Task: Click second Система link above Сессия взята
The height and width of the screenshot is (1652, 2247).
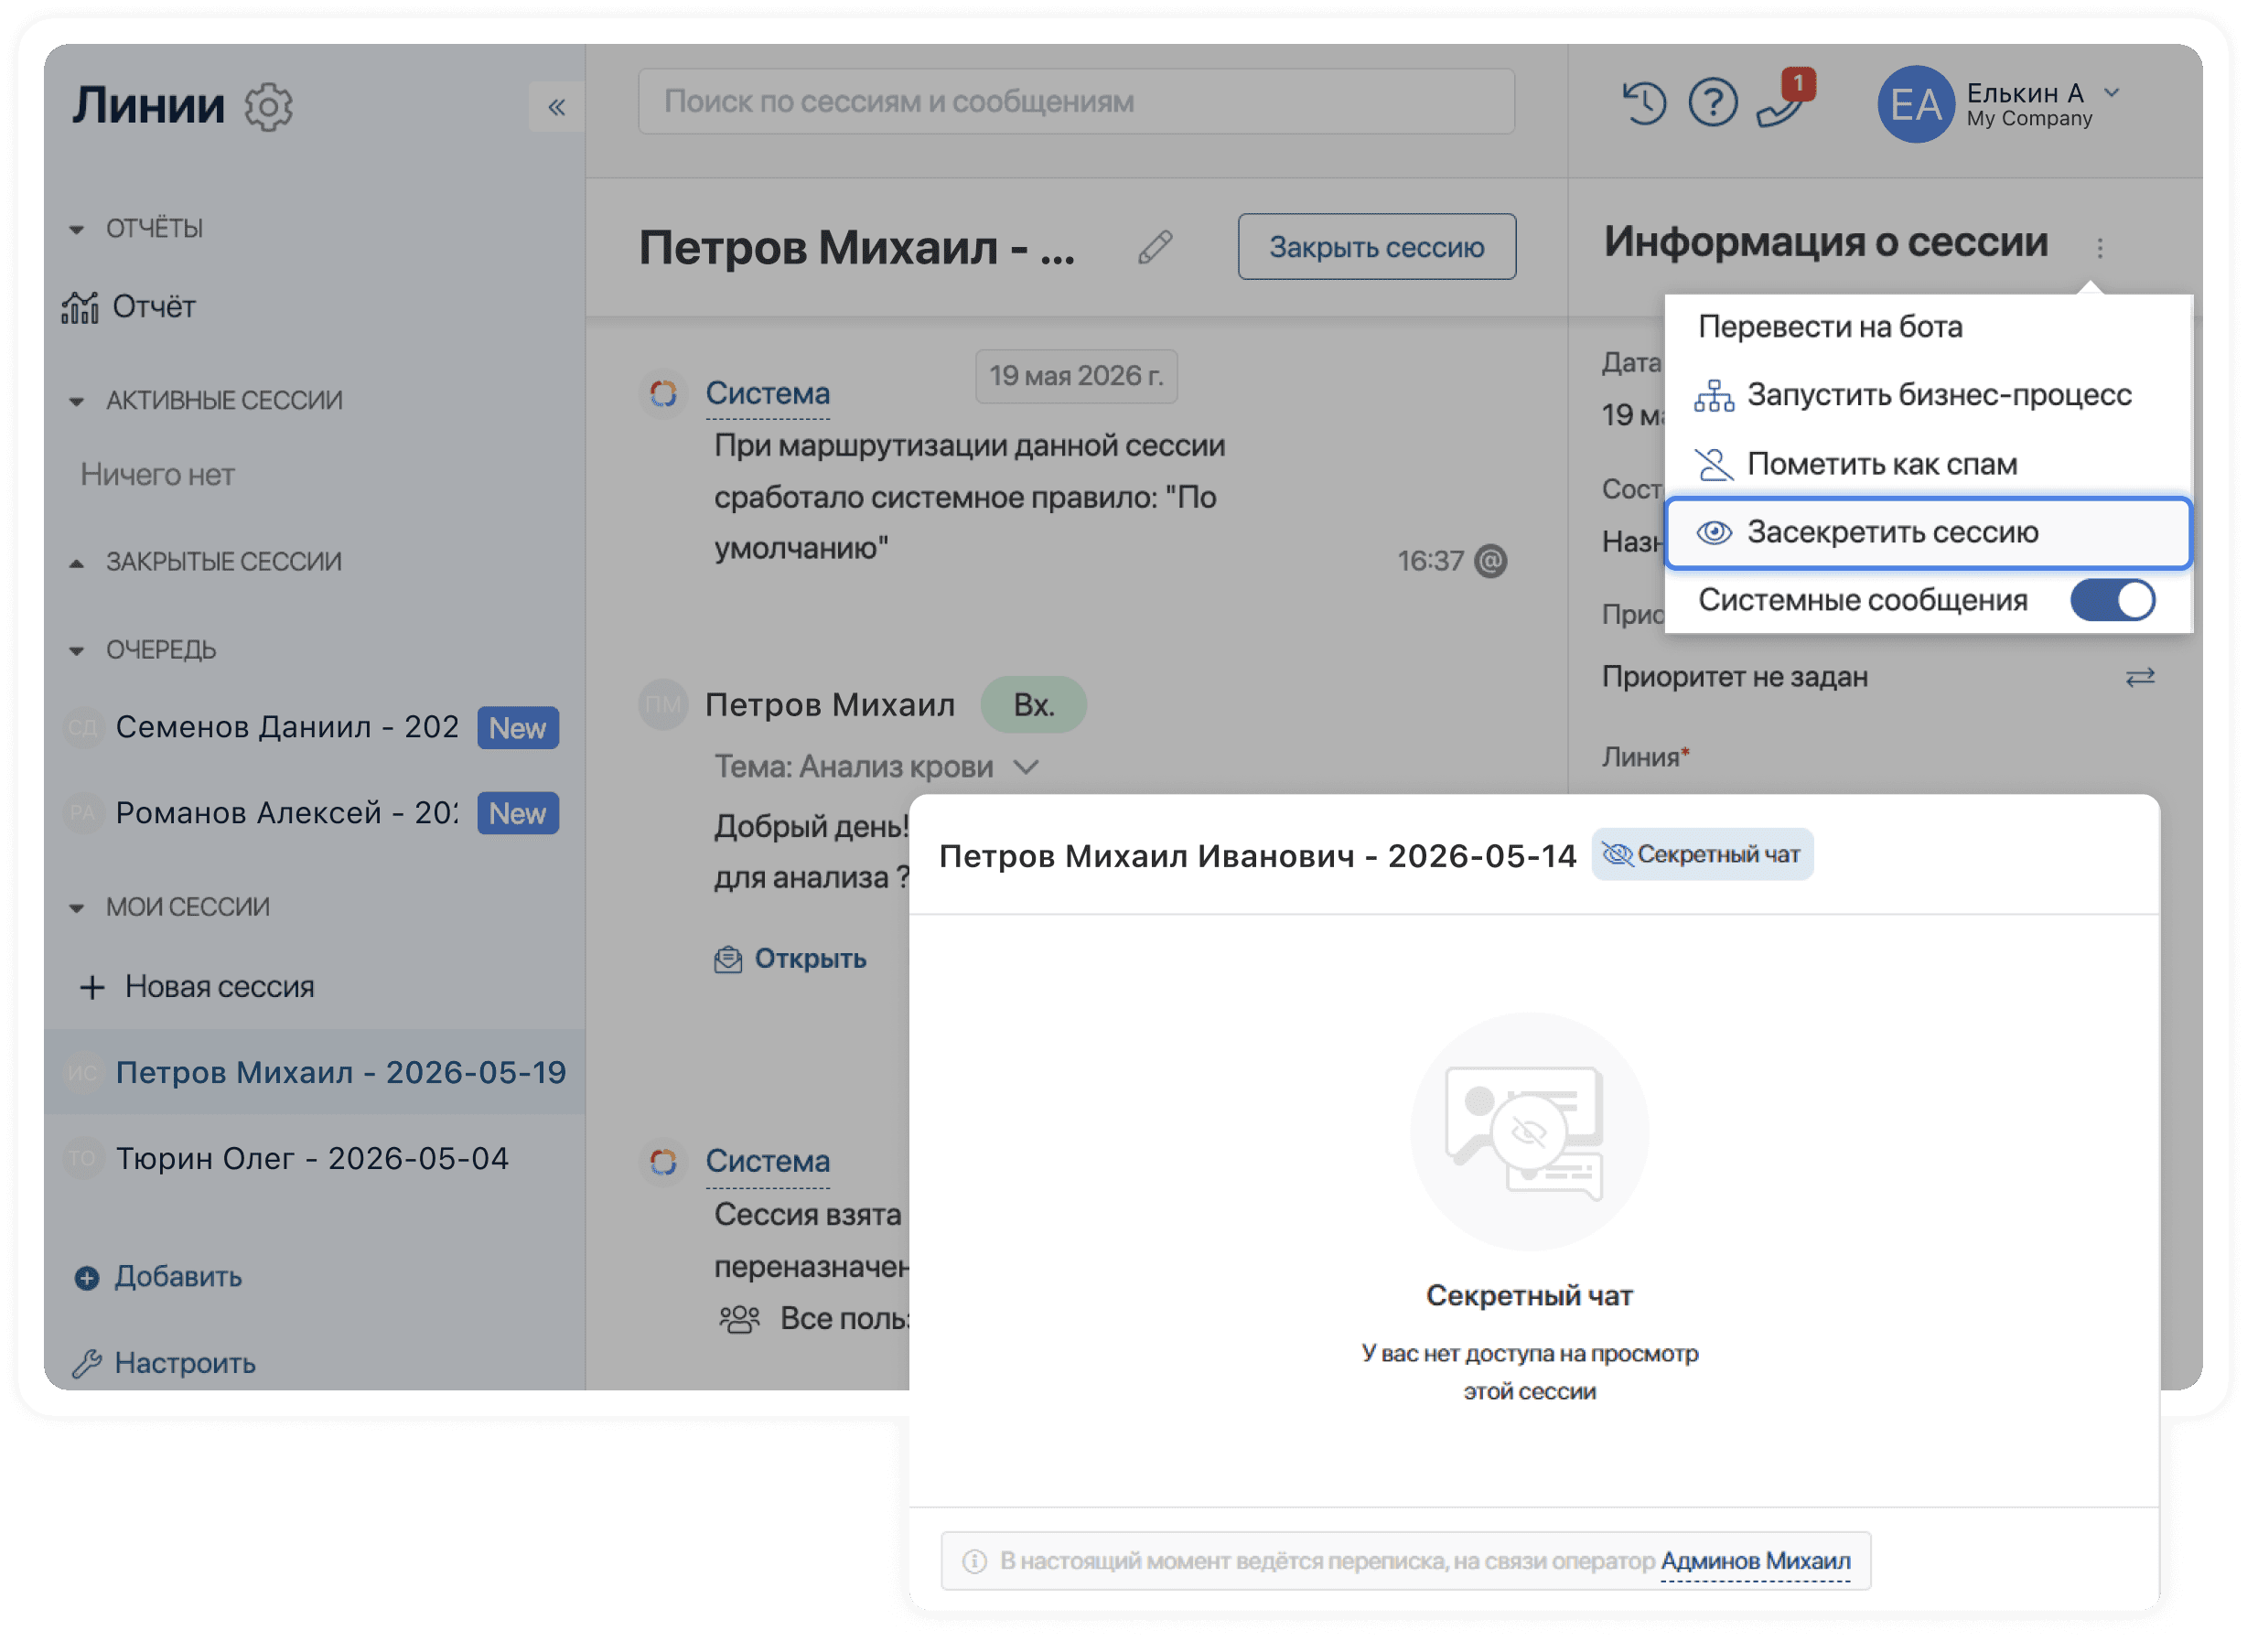Action: point(767,1162)
